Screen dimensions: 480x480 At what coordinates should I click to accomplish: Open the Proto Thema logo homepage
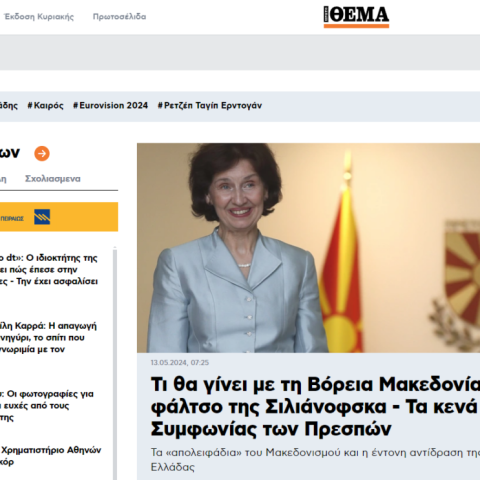click(356, 17)
